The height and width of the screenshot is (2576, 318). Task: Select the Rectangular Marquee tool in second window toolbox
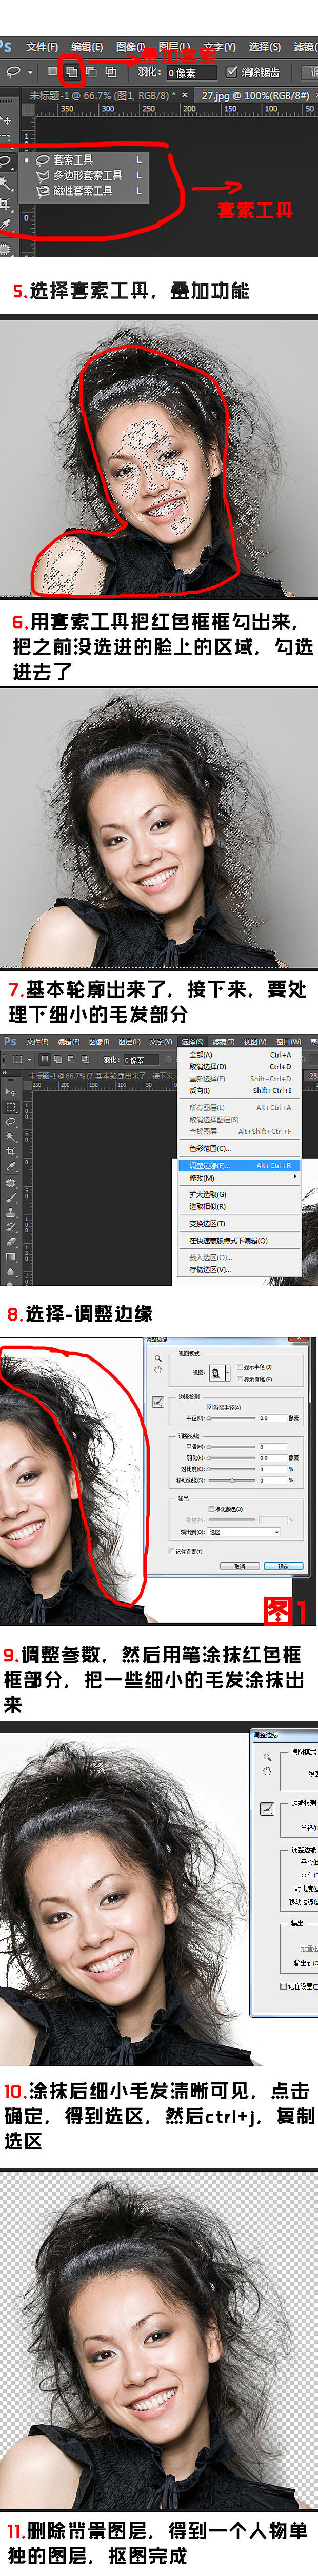coord(11,1107)
